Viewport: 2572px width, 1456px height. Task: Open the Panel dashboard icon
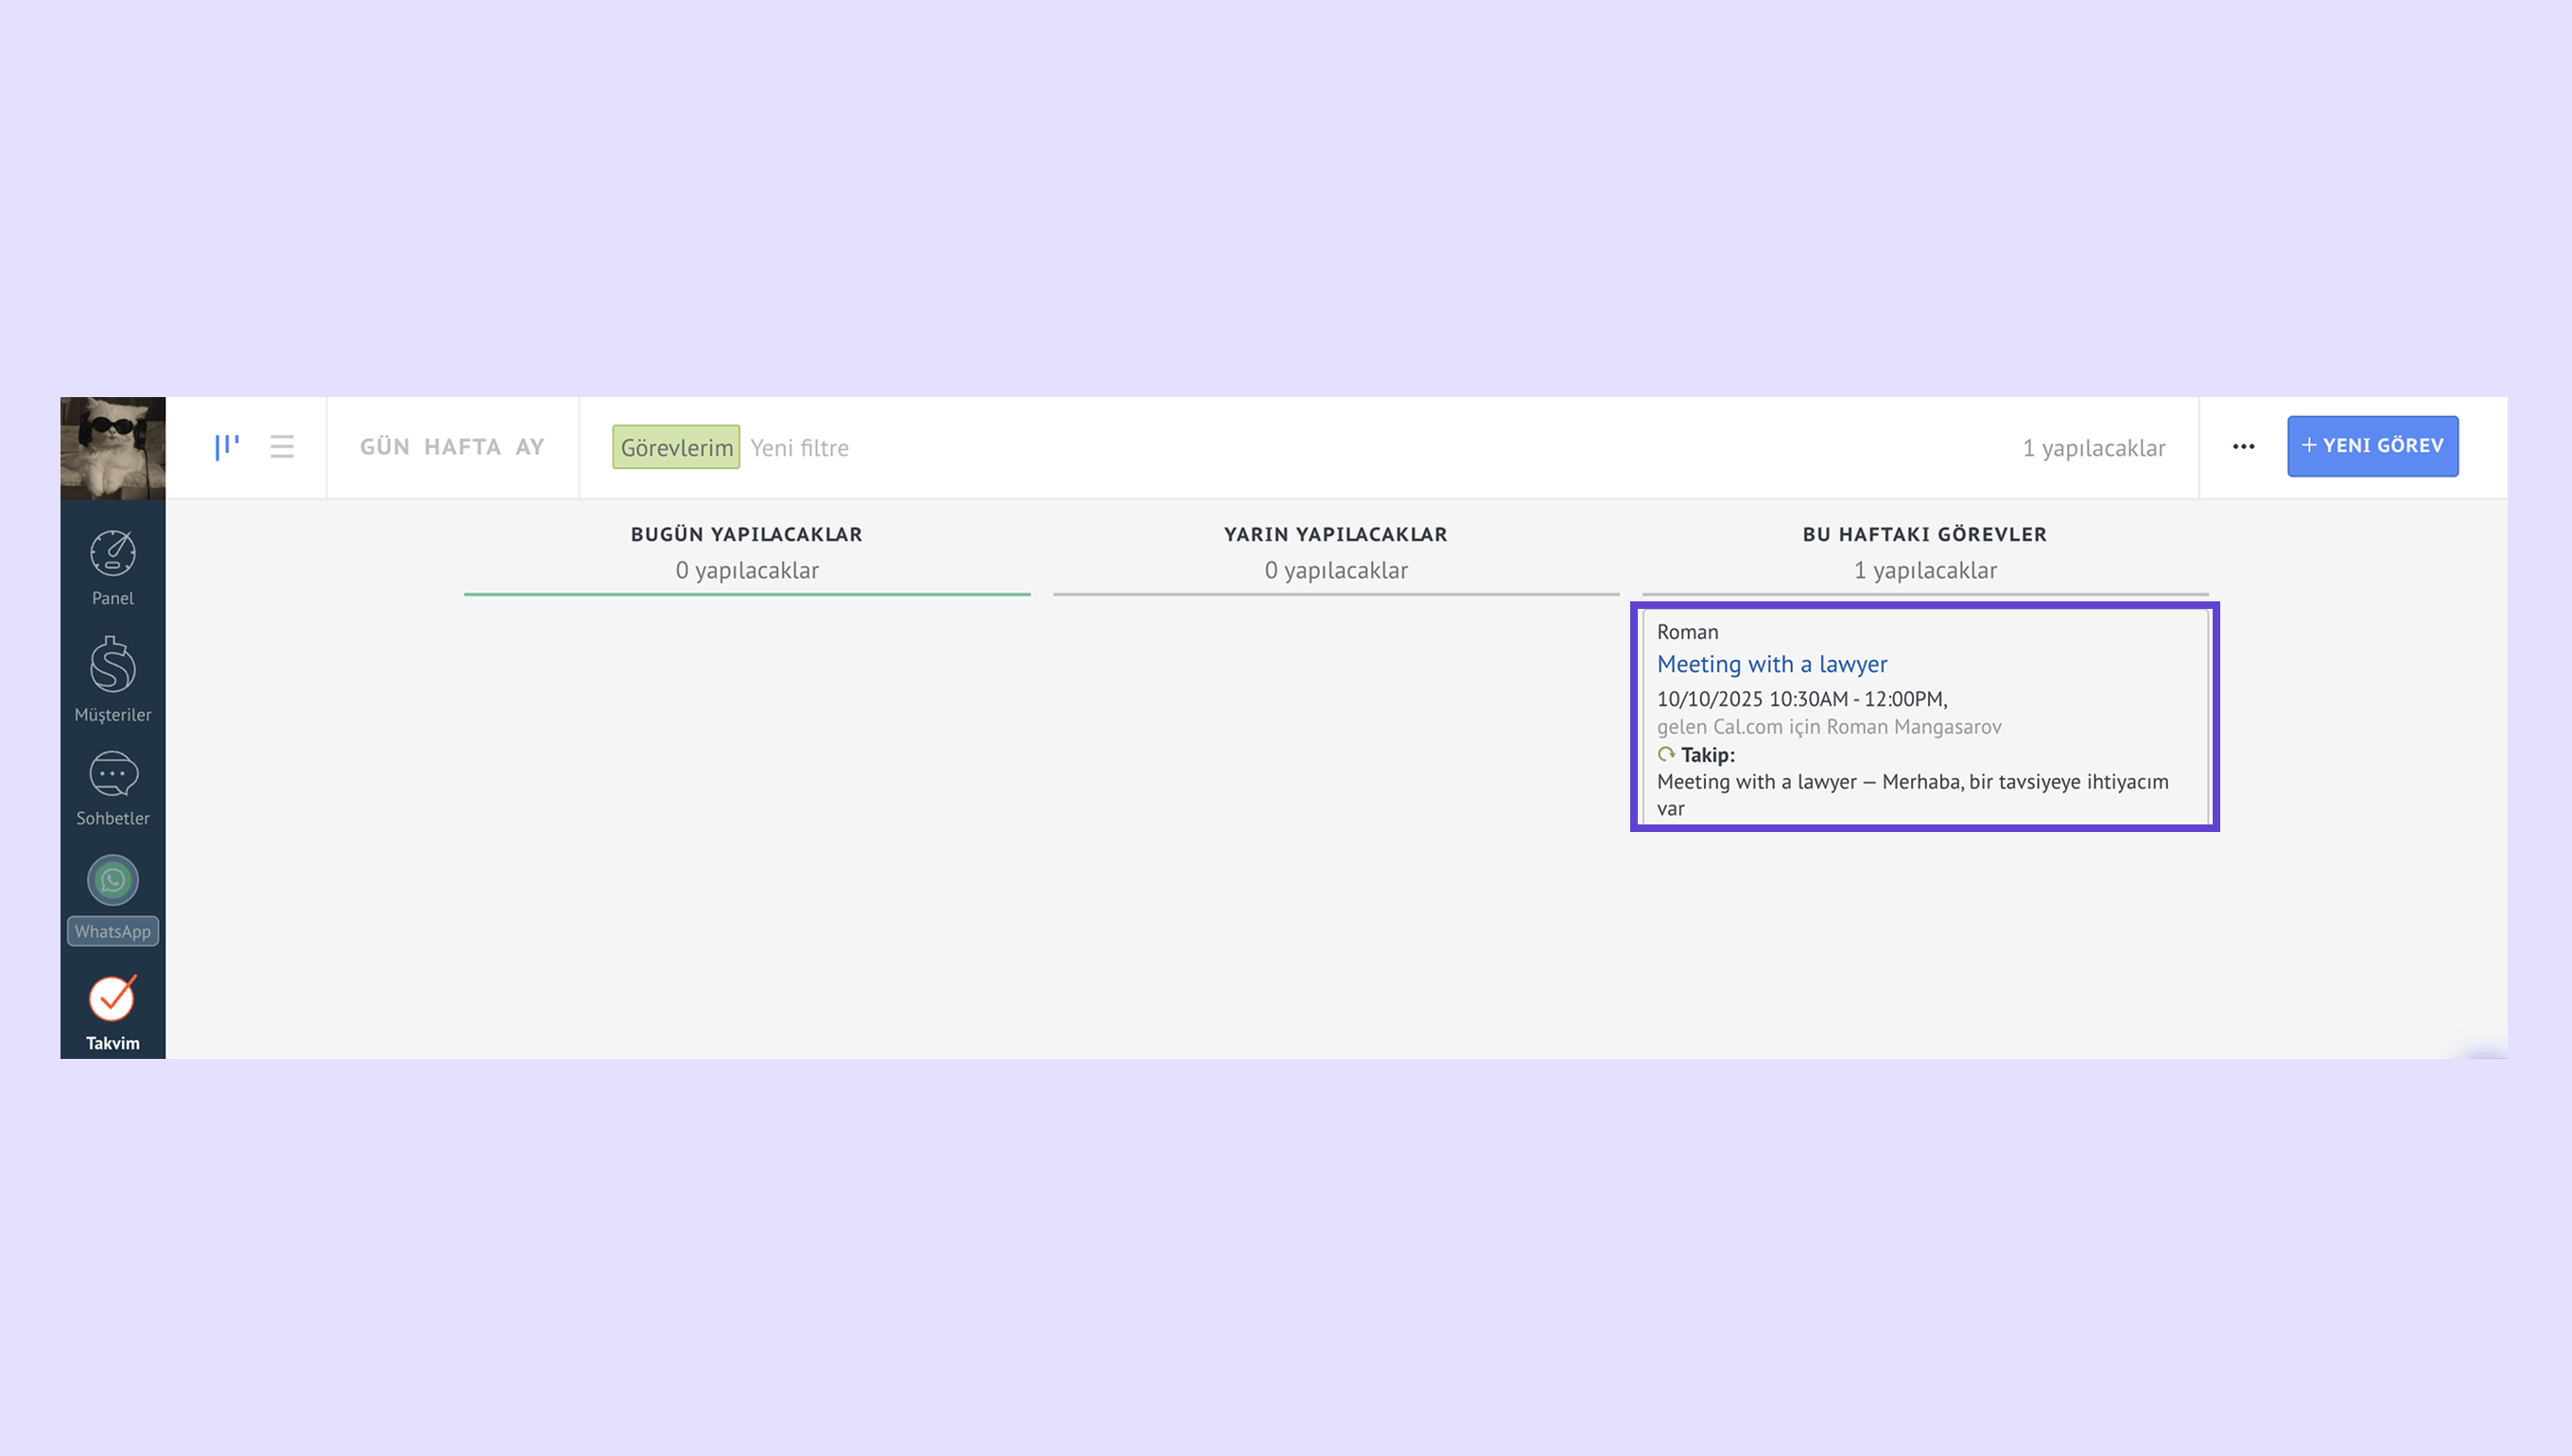click(112, 566)
